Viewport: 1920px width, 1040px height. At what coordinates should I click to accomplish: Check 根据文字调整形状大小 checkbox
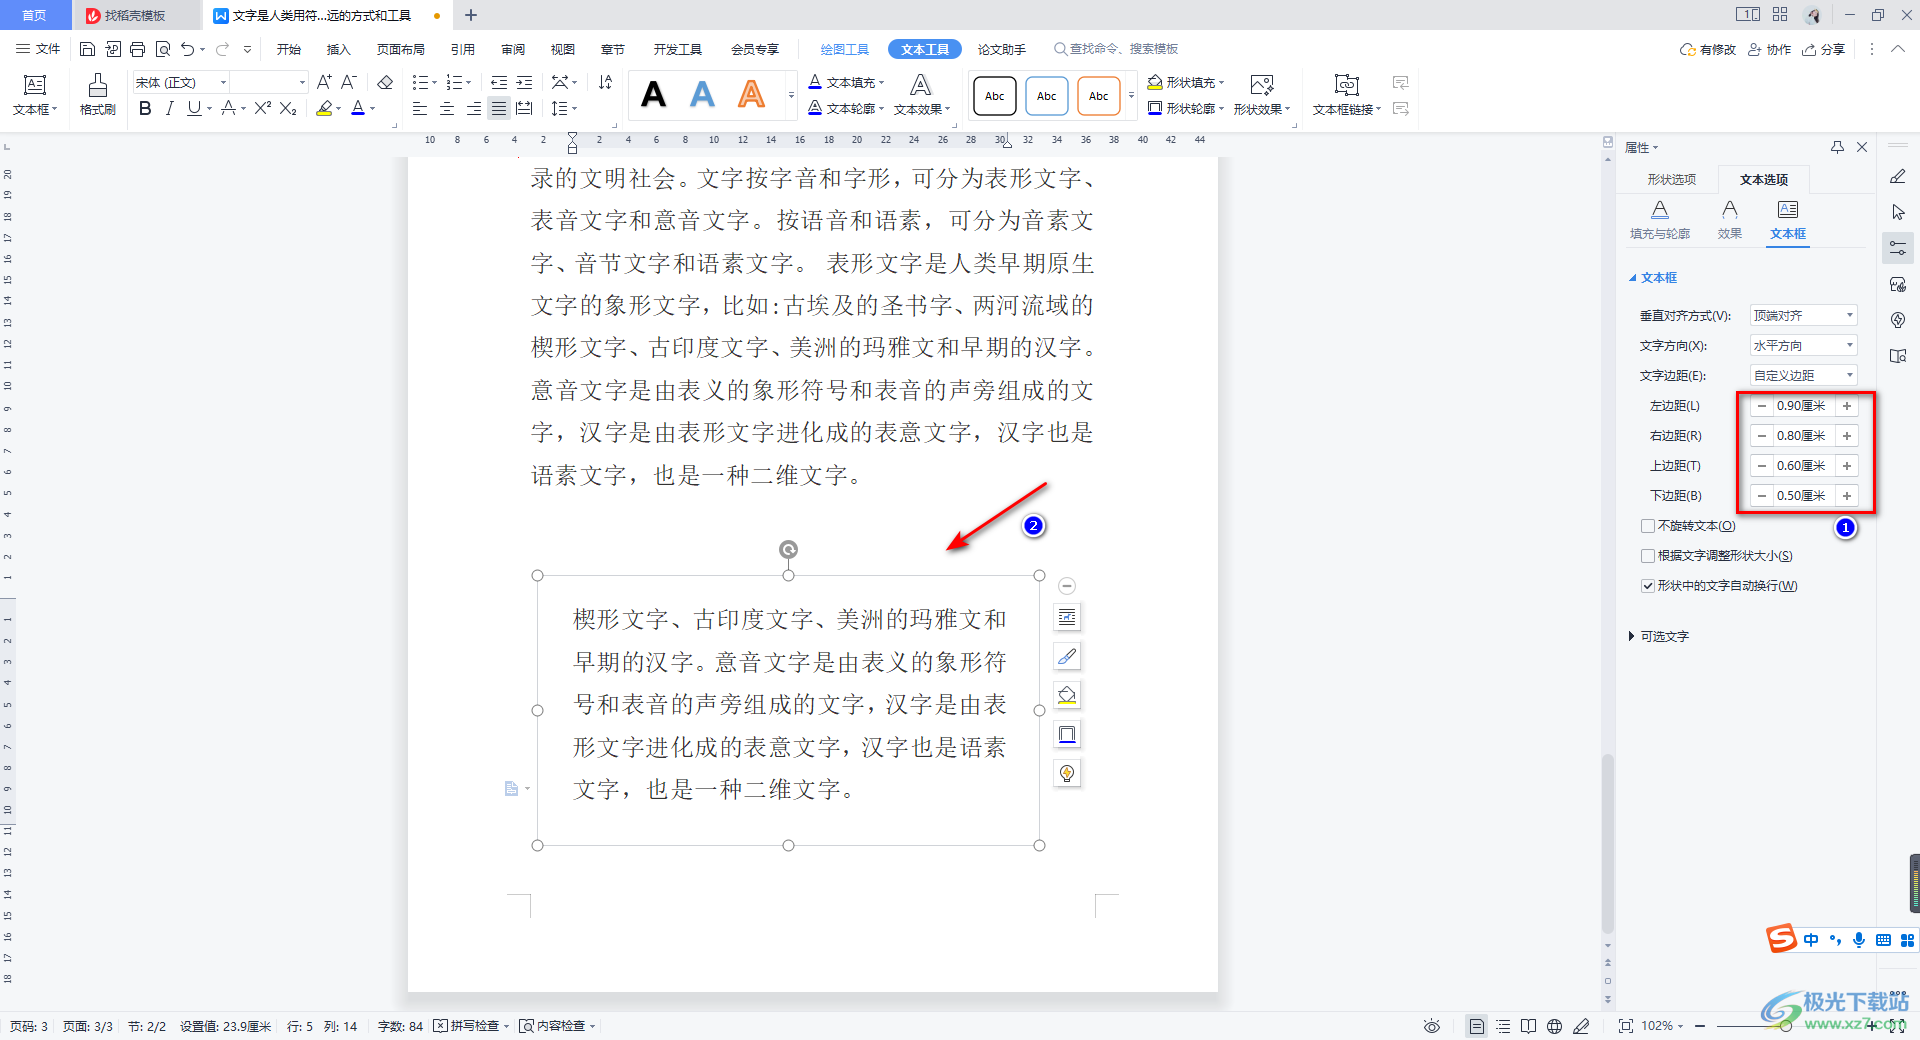point(1648,556)
